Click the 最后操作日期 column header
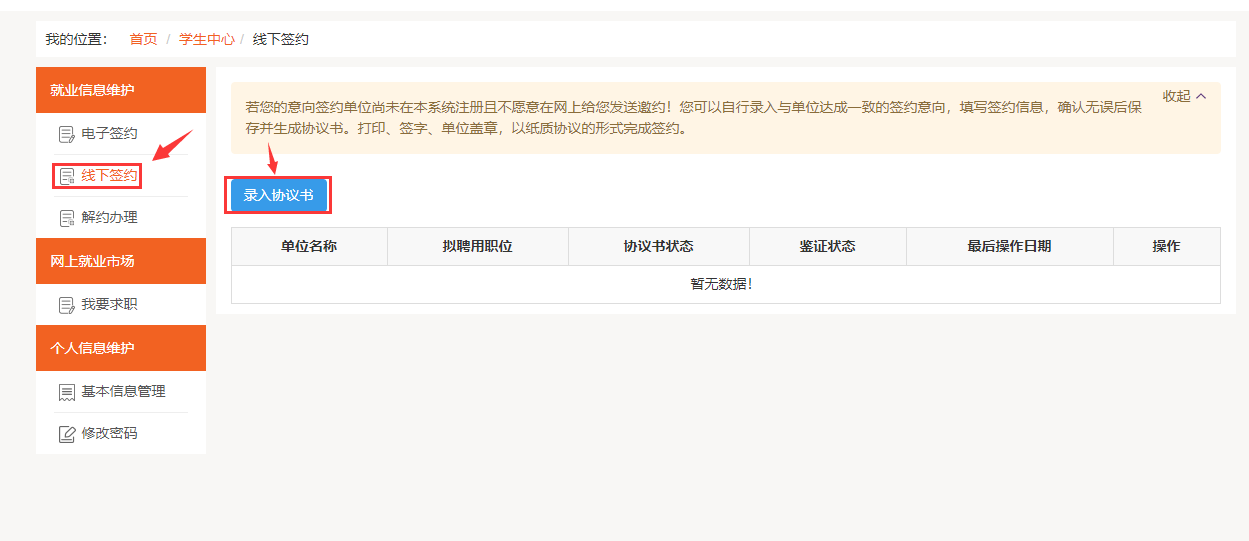The height and width of the screenshot is (541, 1249). click(x=1009, y=247)
